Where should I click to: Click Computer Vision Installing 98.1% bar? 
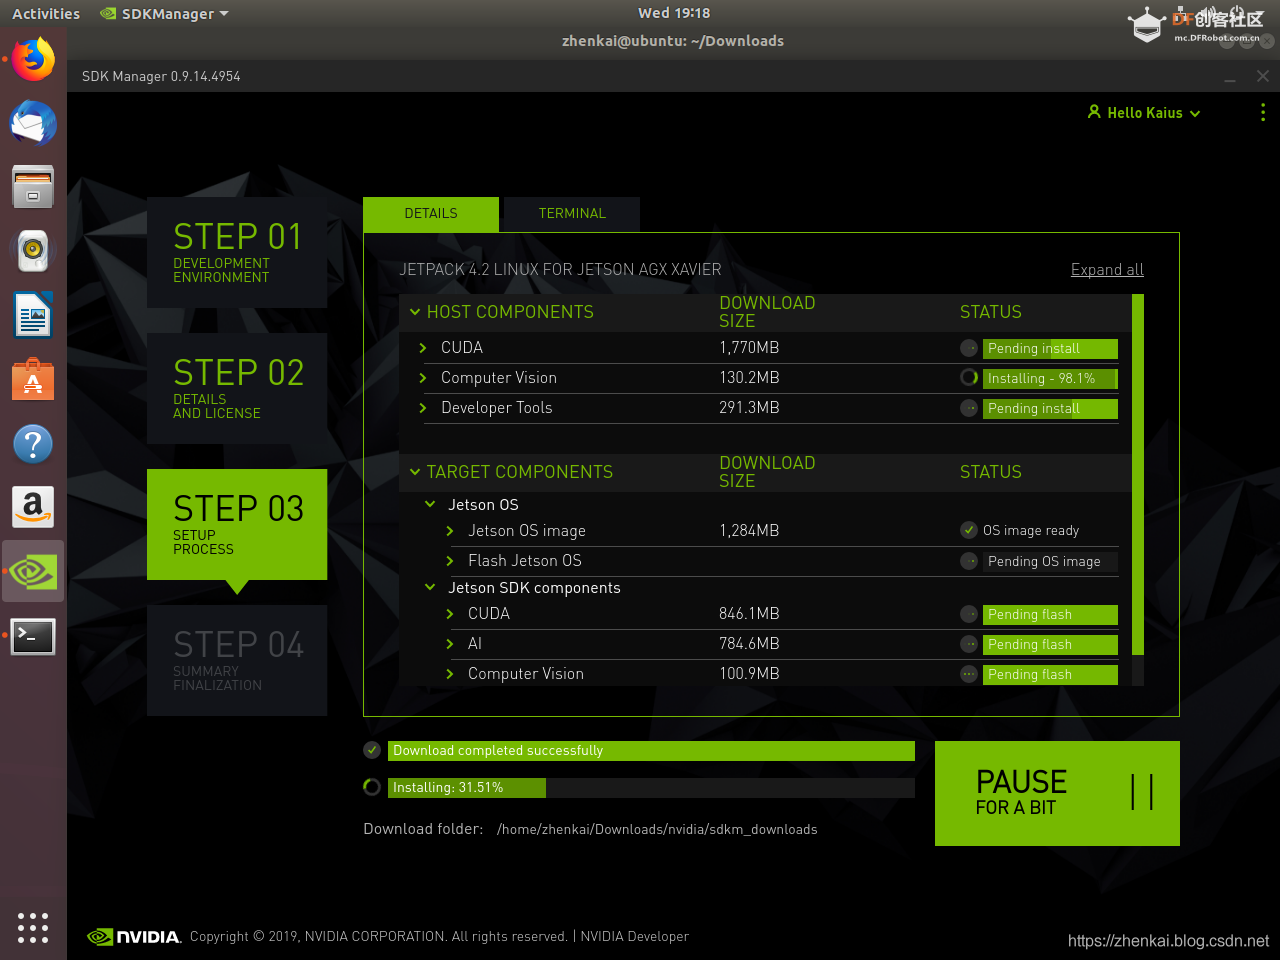1050,378
